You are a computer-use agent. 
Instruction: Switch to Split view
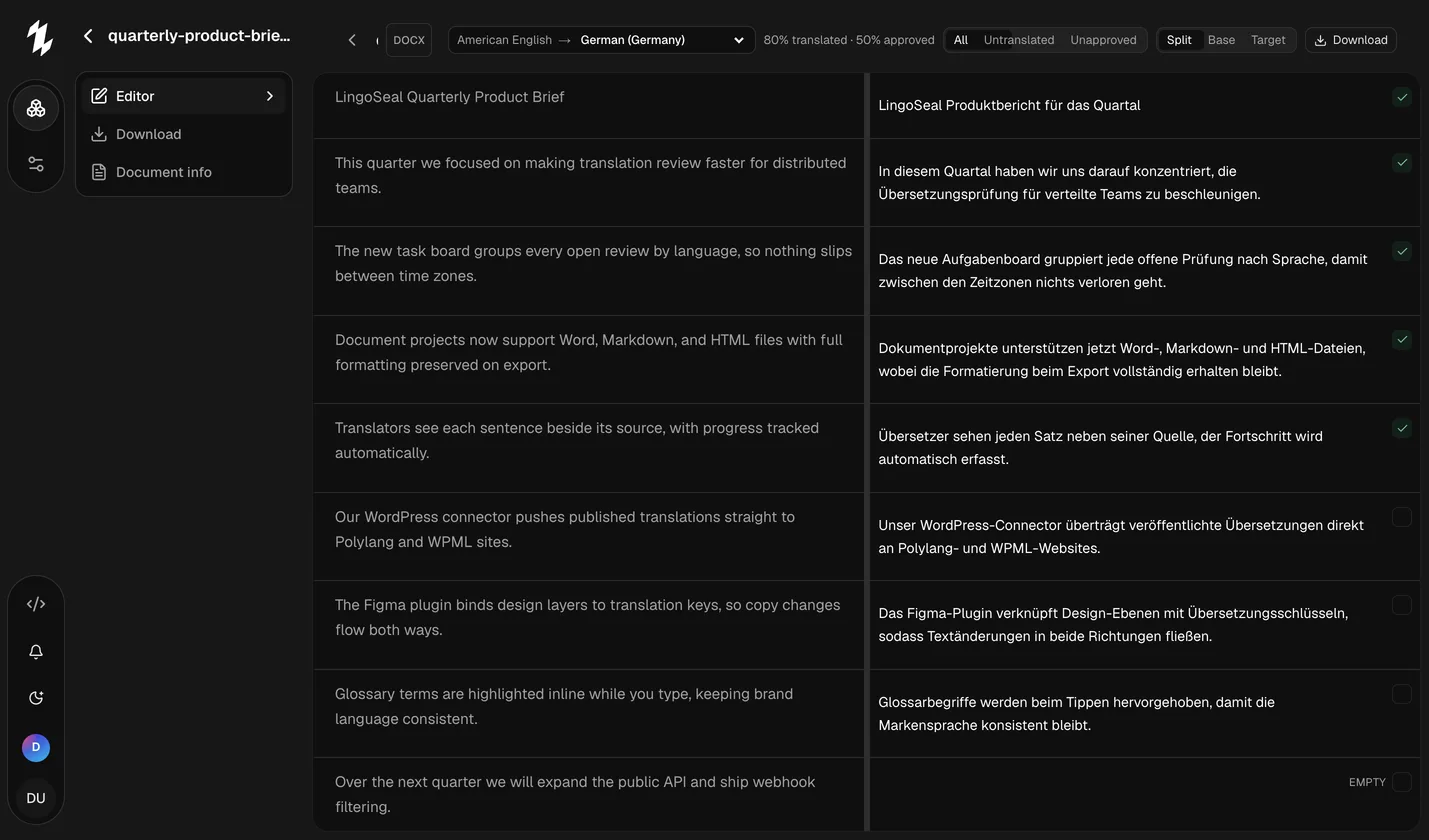click(1179, 40)
